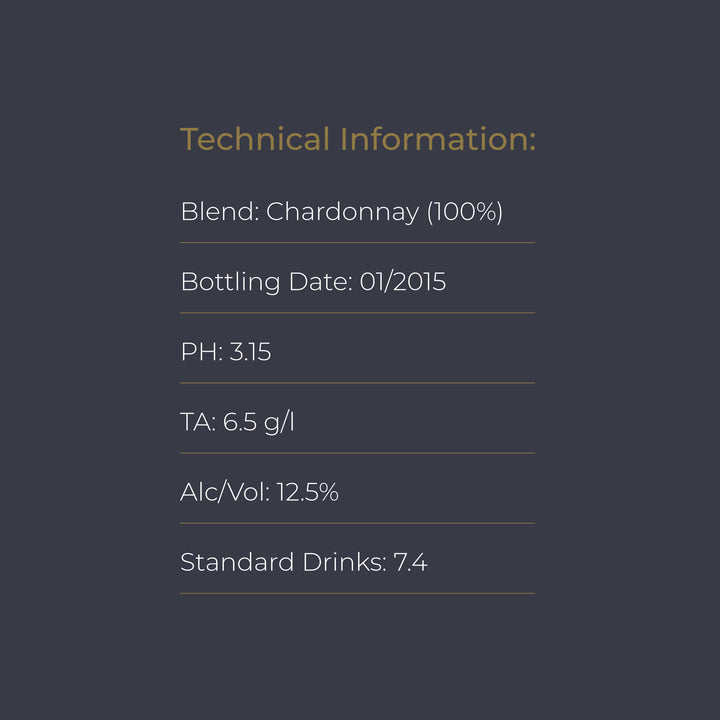720x720 pixels.
Task: Select the PH: 3.15 row
Action: click(226, 352)
